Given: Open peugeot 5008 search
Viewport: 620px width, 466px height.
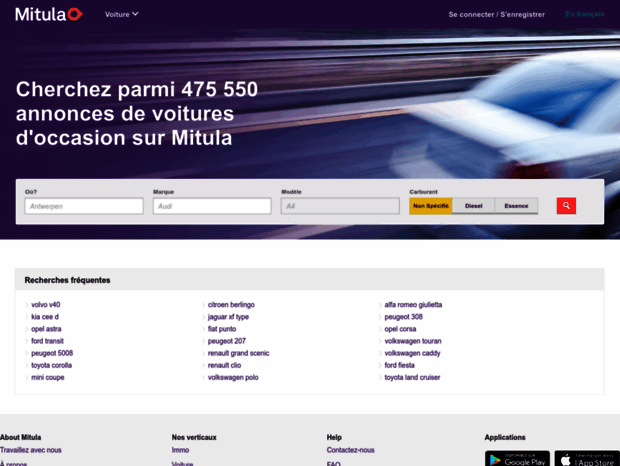Looking at the screenshot, I should click(52, 353).
